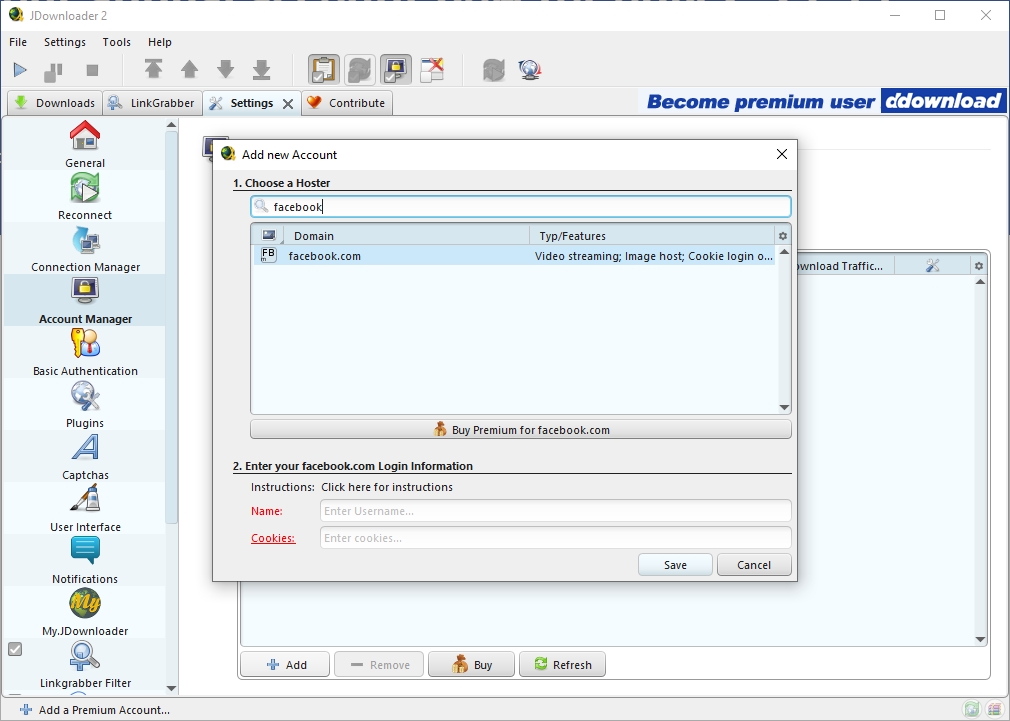
Task: Open accounts table column settings gear
Action: [x=978, y=266]
